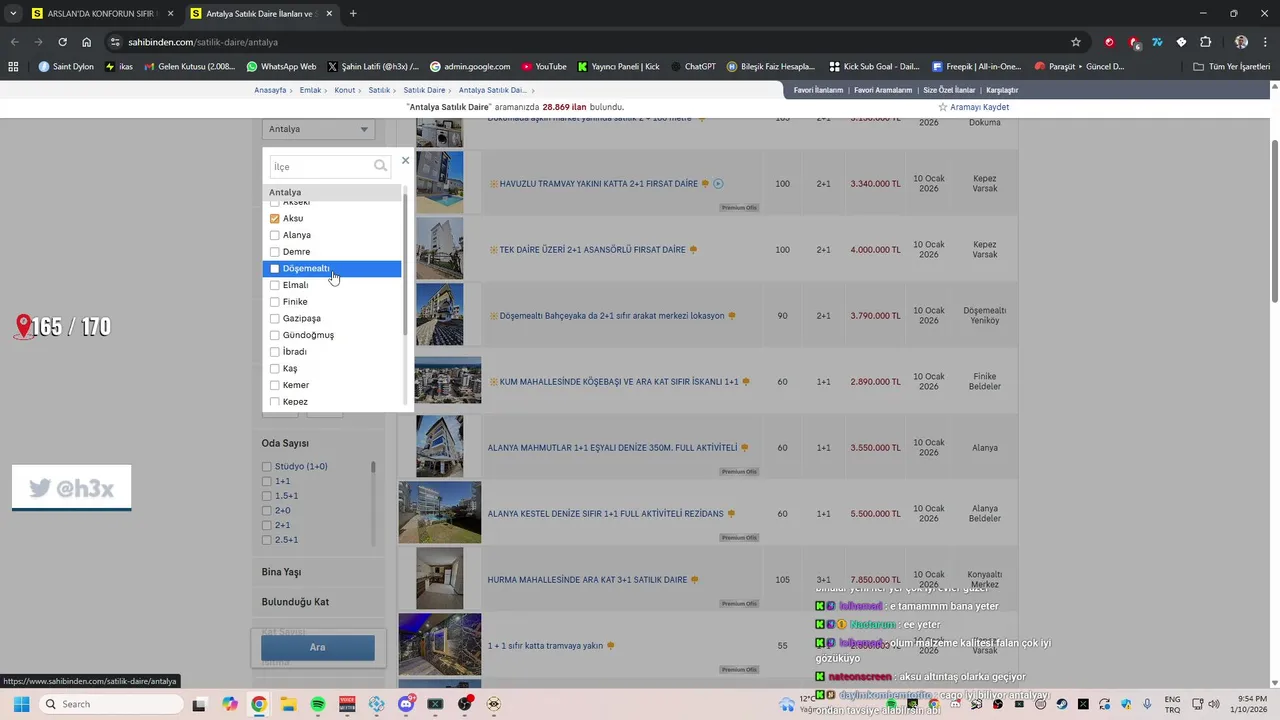Viewport: 1280px width, 720px height.
Task: Open Spotify from the taskbar
Action: coord(318,704)
